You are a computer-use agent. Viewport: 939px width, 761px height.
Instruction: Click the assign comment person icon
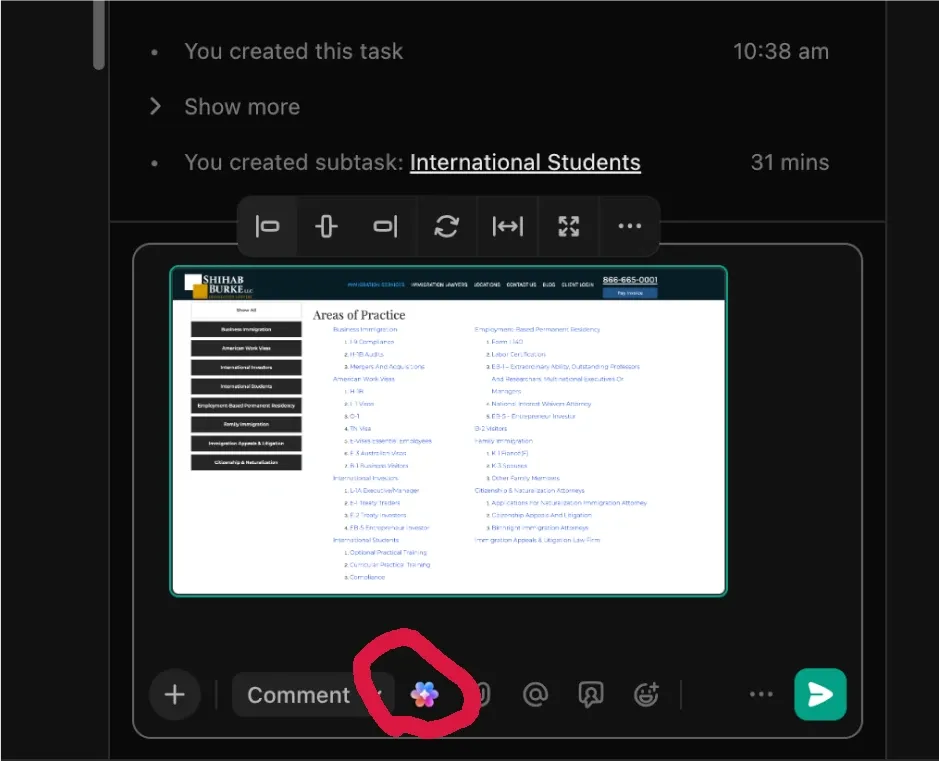591,694
